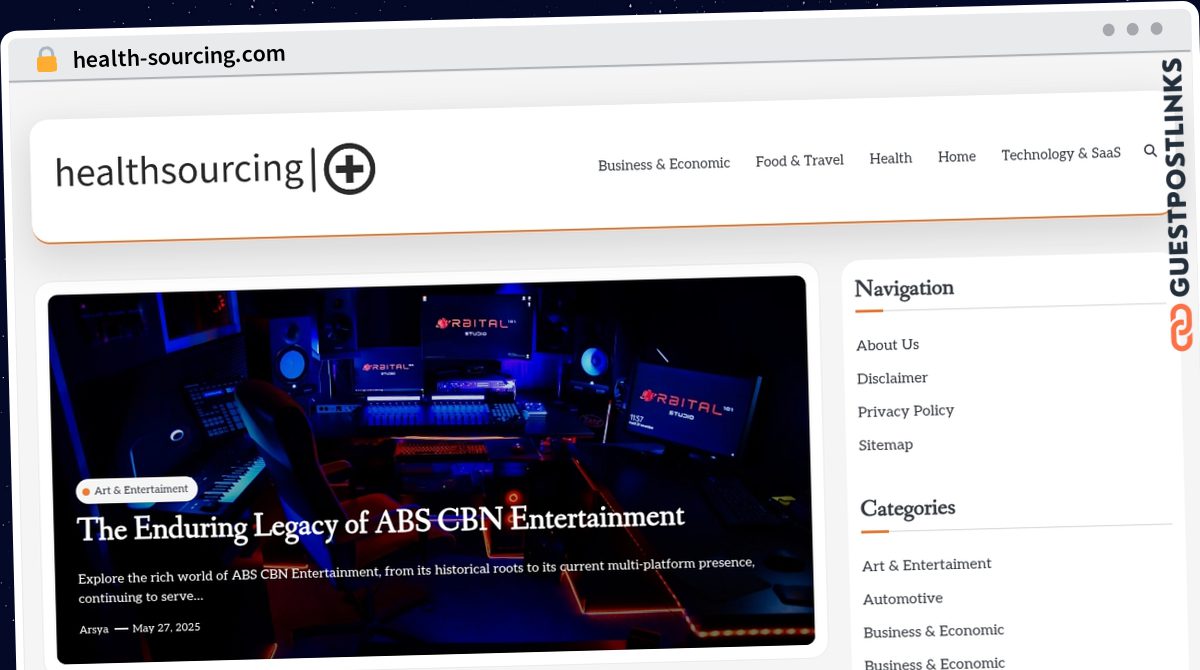Screen dimensions: 1200x670
Task: Open Technology & SaaS menu item
Action: click(1060, 154)
